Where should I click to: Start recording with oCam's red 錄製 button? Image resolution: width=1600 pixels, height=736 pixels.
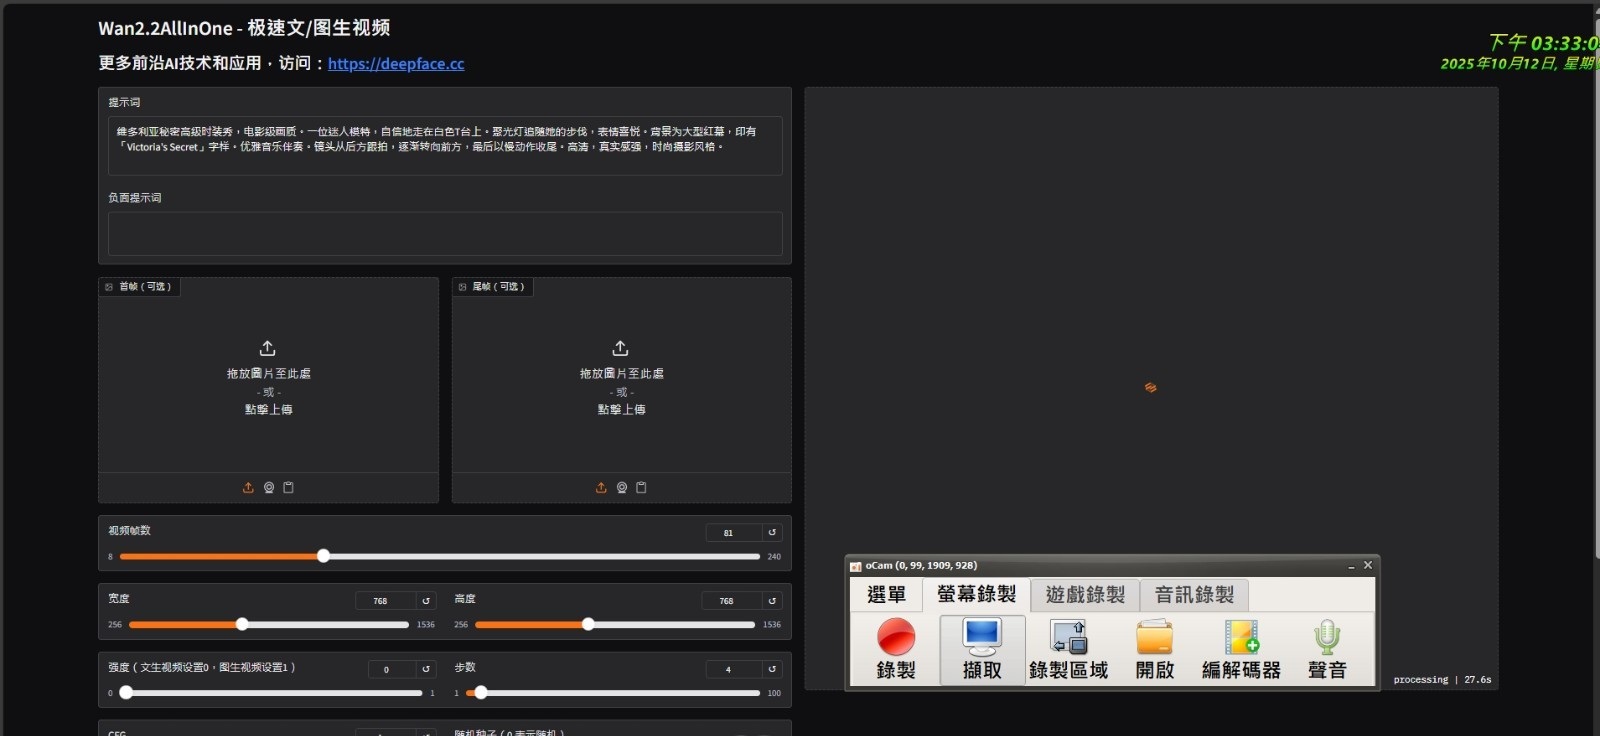(895, 648)
